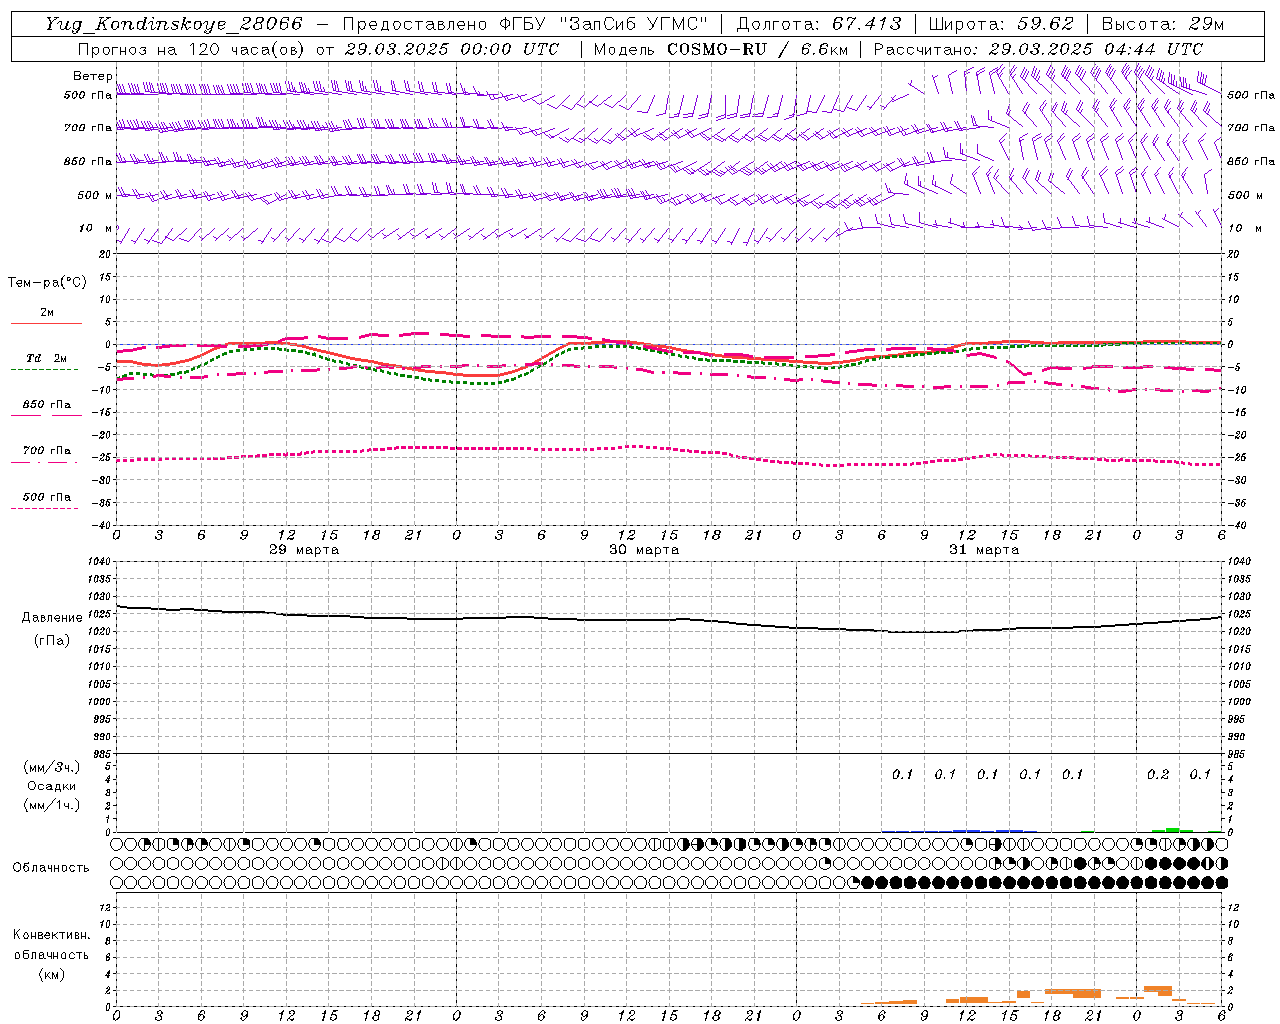Image resolution: width=1280 pixels, height=1024 pixels.
Task: Click the Модель COSMO-RU / 6.6км label
Action: point(720,49)
